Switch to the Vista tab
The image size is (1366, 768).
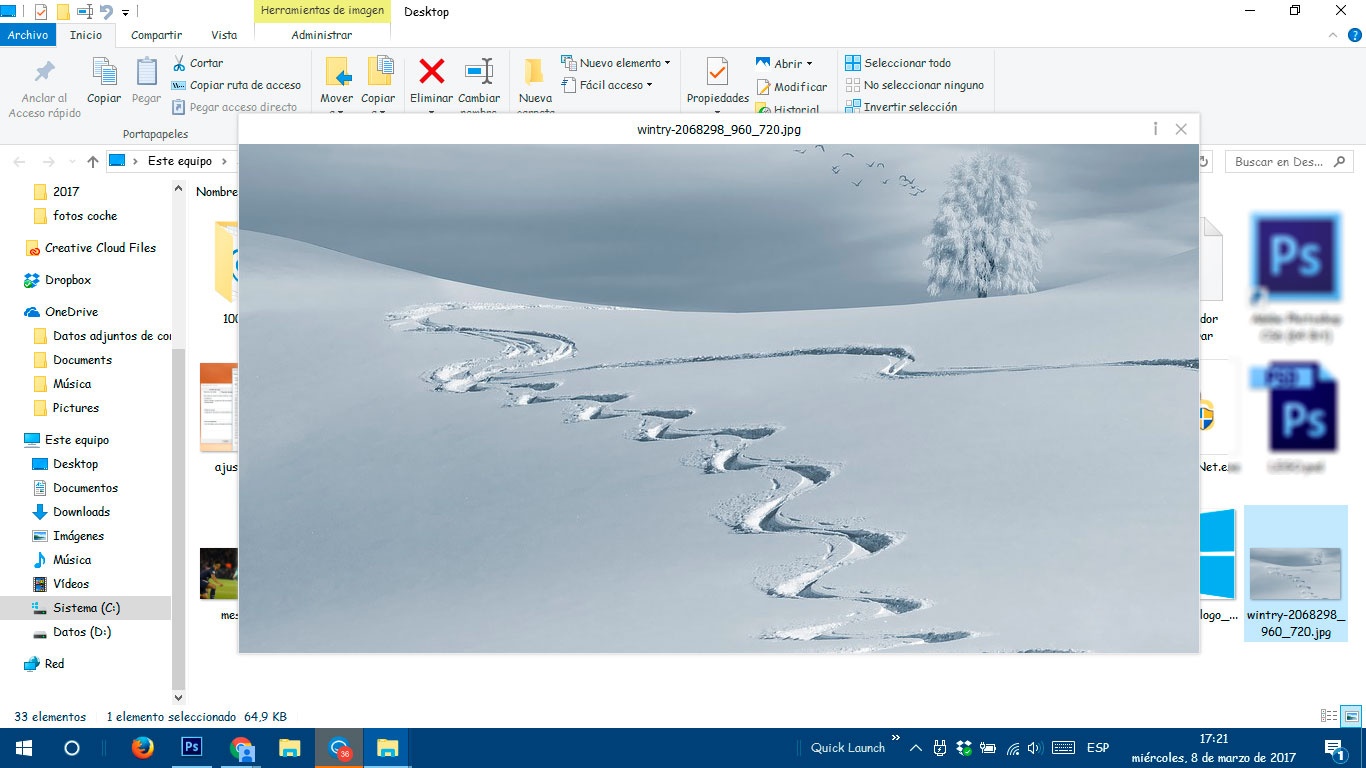tap(224, 35)
